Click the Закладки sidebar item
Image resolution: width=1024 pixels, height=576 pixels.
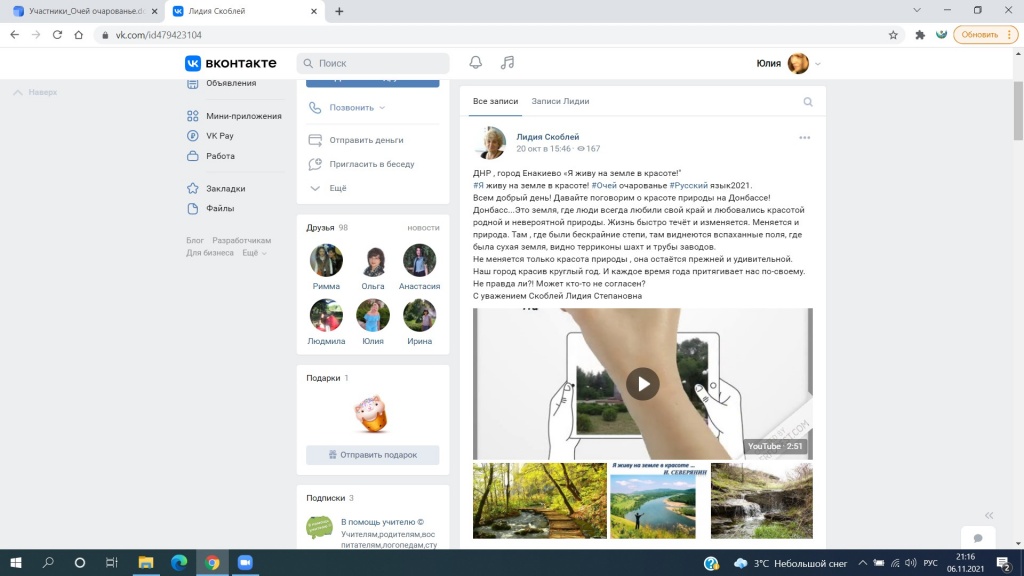coord(225,188)
